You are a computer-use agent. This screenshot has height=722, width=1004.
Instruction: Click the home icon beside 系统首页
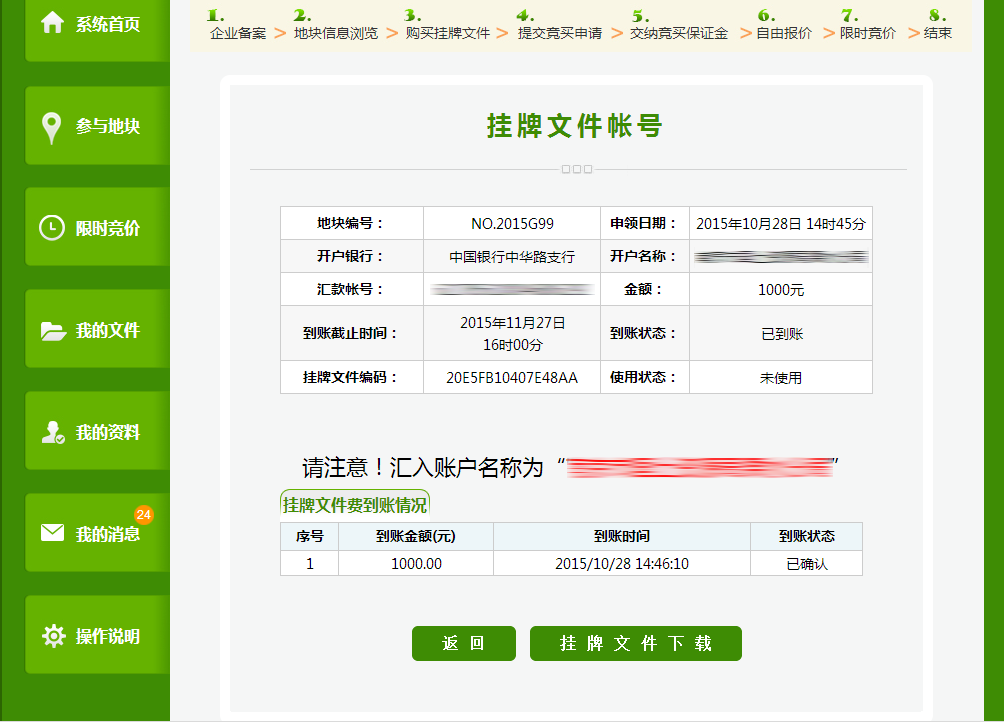52,23
